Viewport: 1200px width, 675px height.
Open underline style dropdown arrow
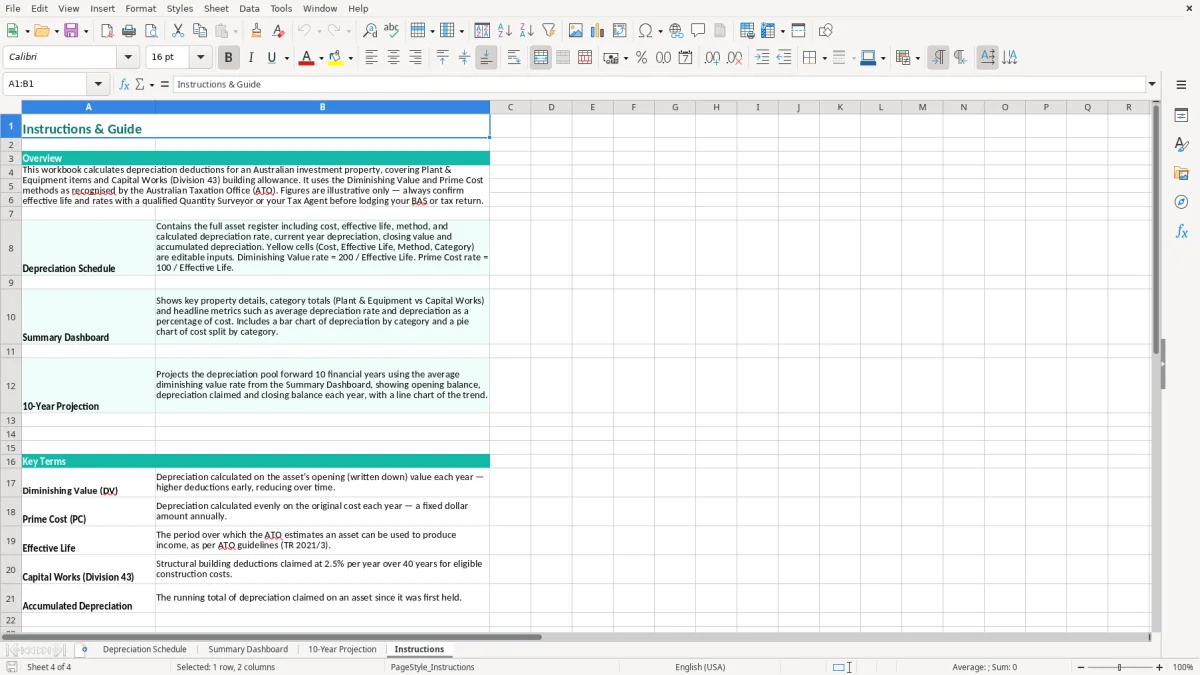286,58
